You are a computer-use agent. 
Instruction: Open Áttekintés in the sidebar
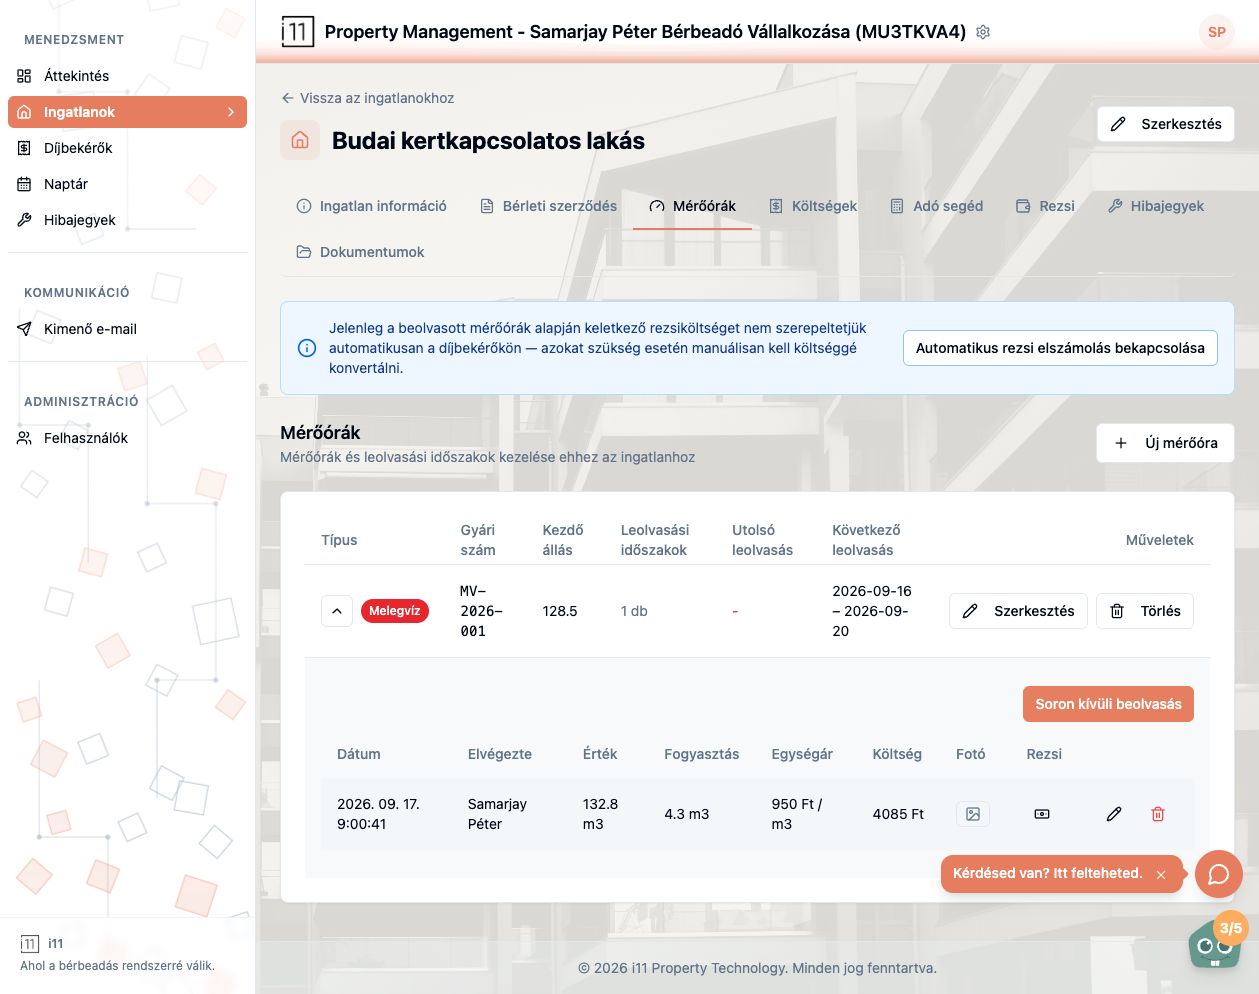(x=127, y=76)
